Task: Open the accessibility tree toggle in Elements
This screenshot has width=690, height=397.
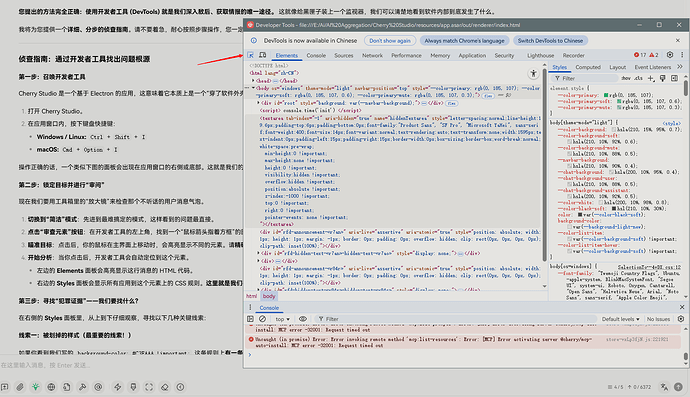Action: click(533, 74)
